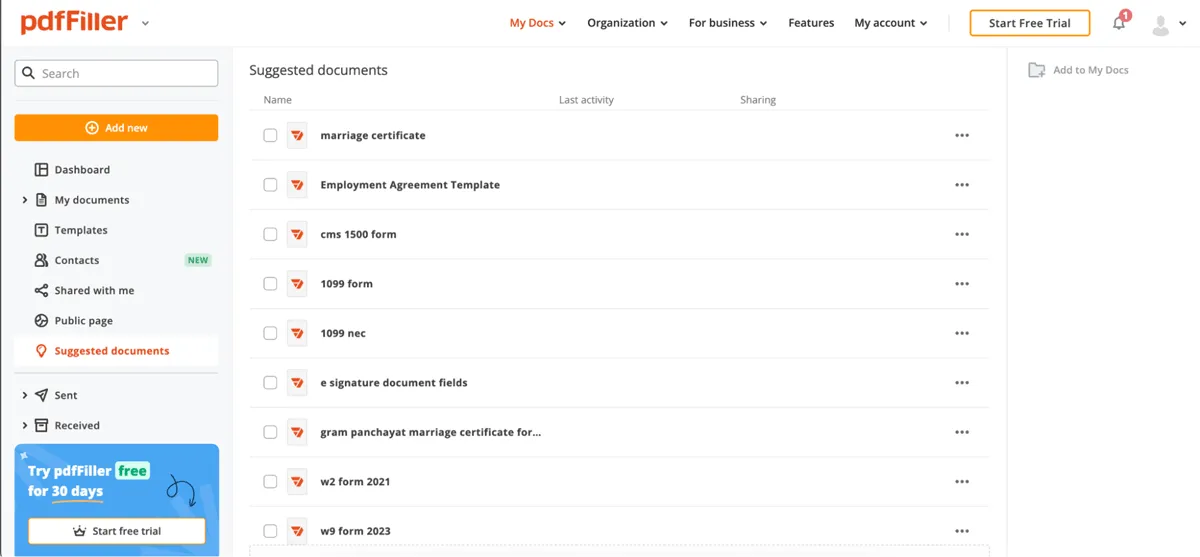Open the My Docs dropdown menu
Screen dimensions: 1200x557
pyautogui.click(x=538, y=23)
